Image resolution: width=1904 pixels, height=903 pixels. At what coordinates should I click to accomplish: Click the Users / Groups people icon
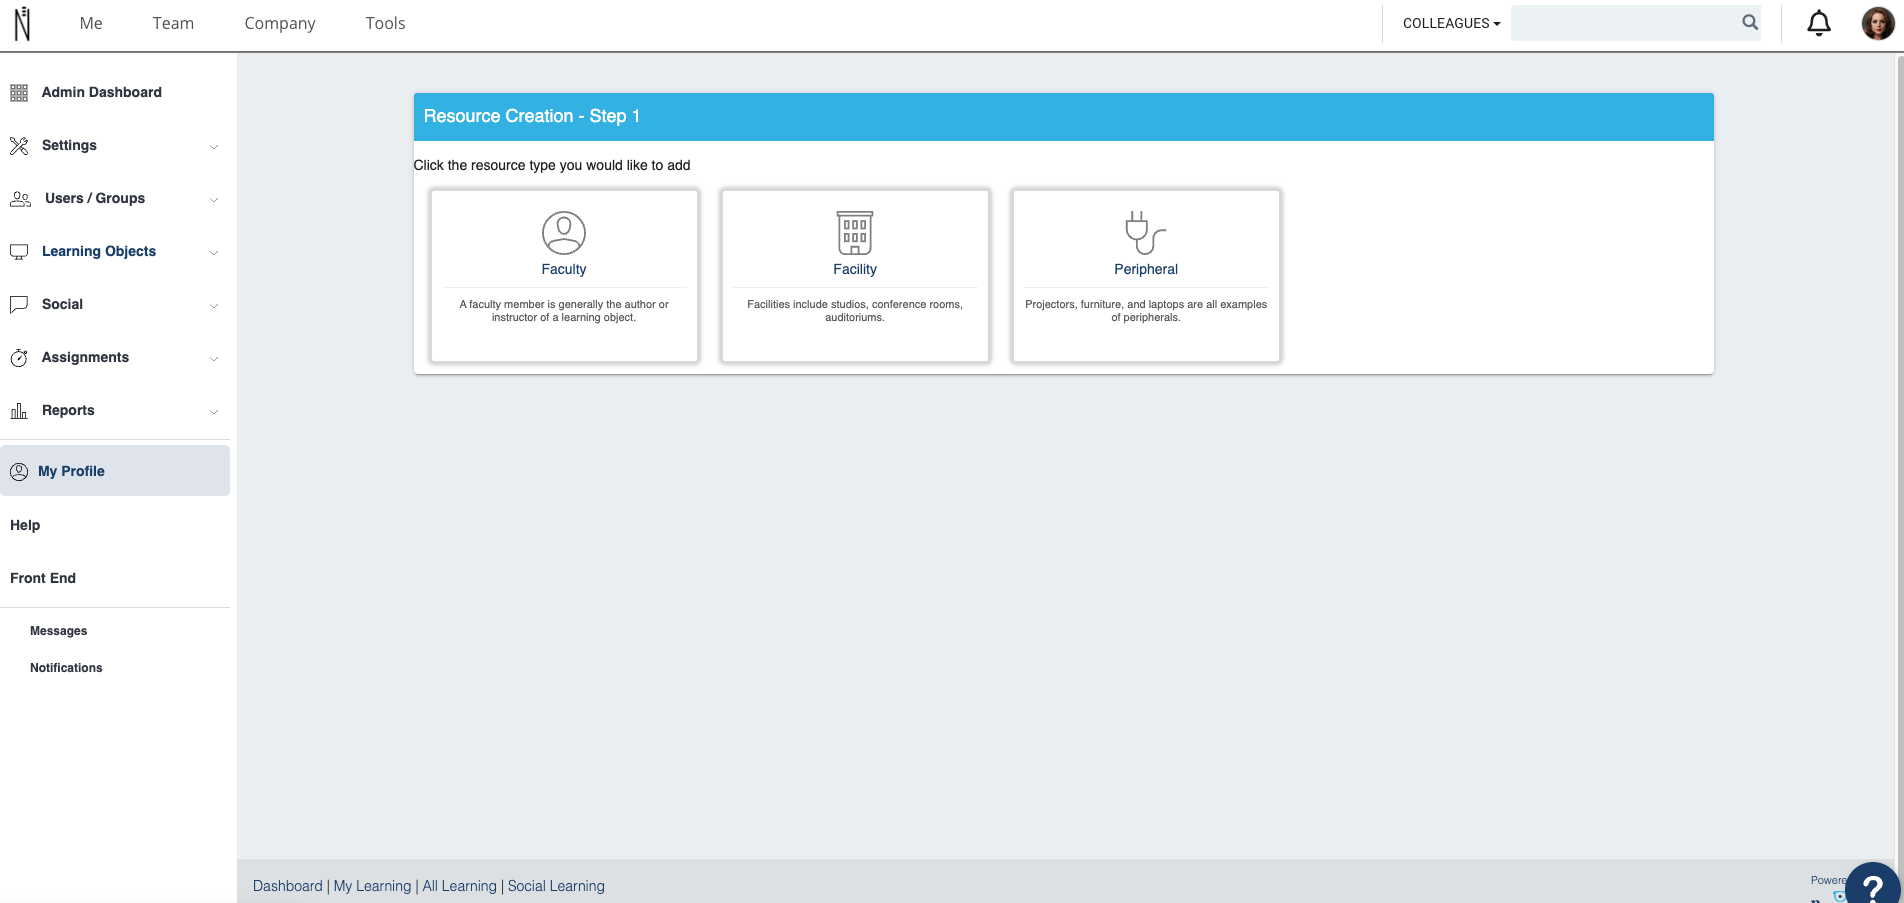tap(20, 199)
